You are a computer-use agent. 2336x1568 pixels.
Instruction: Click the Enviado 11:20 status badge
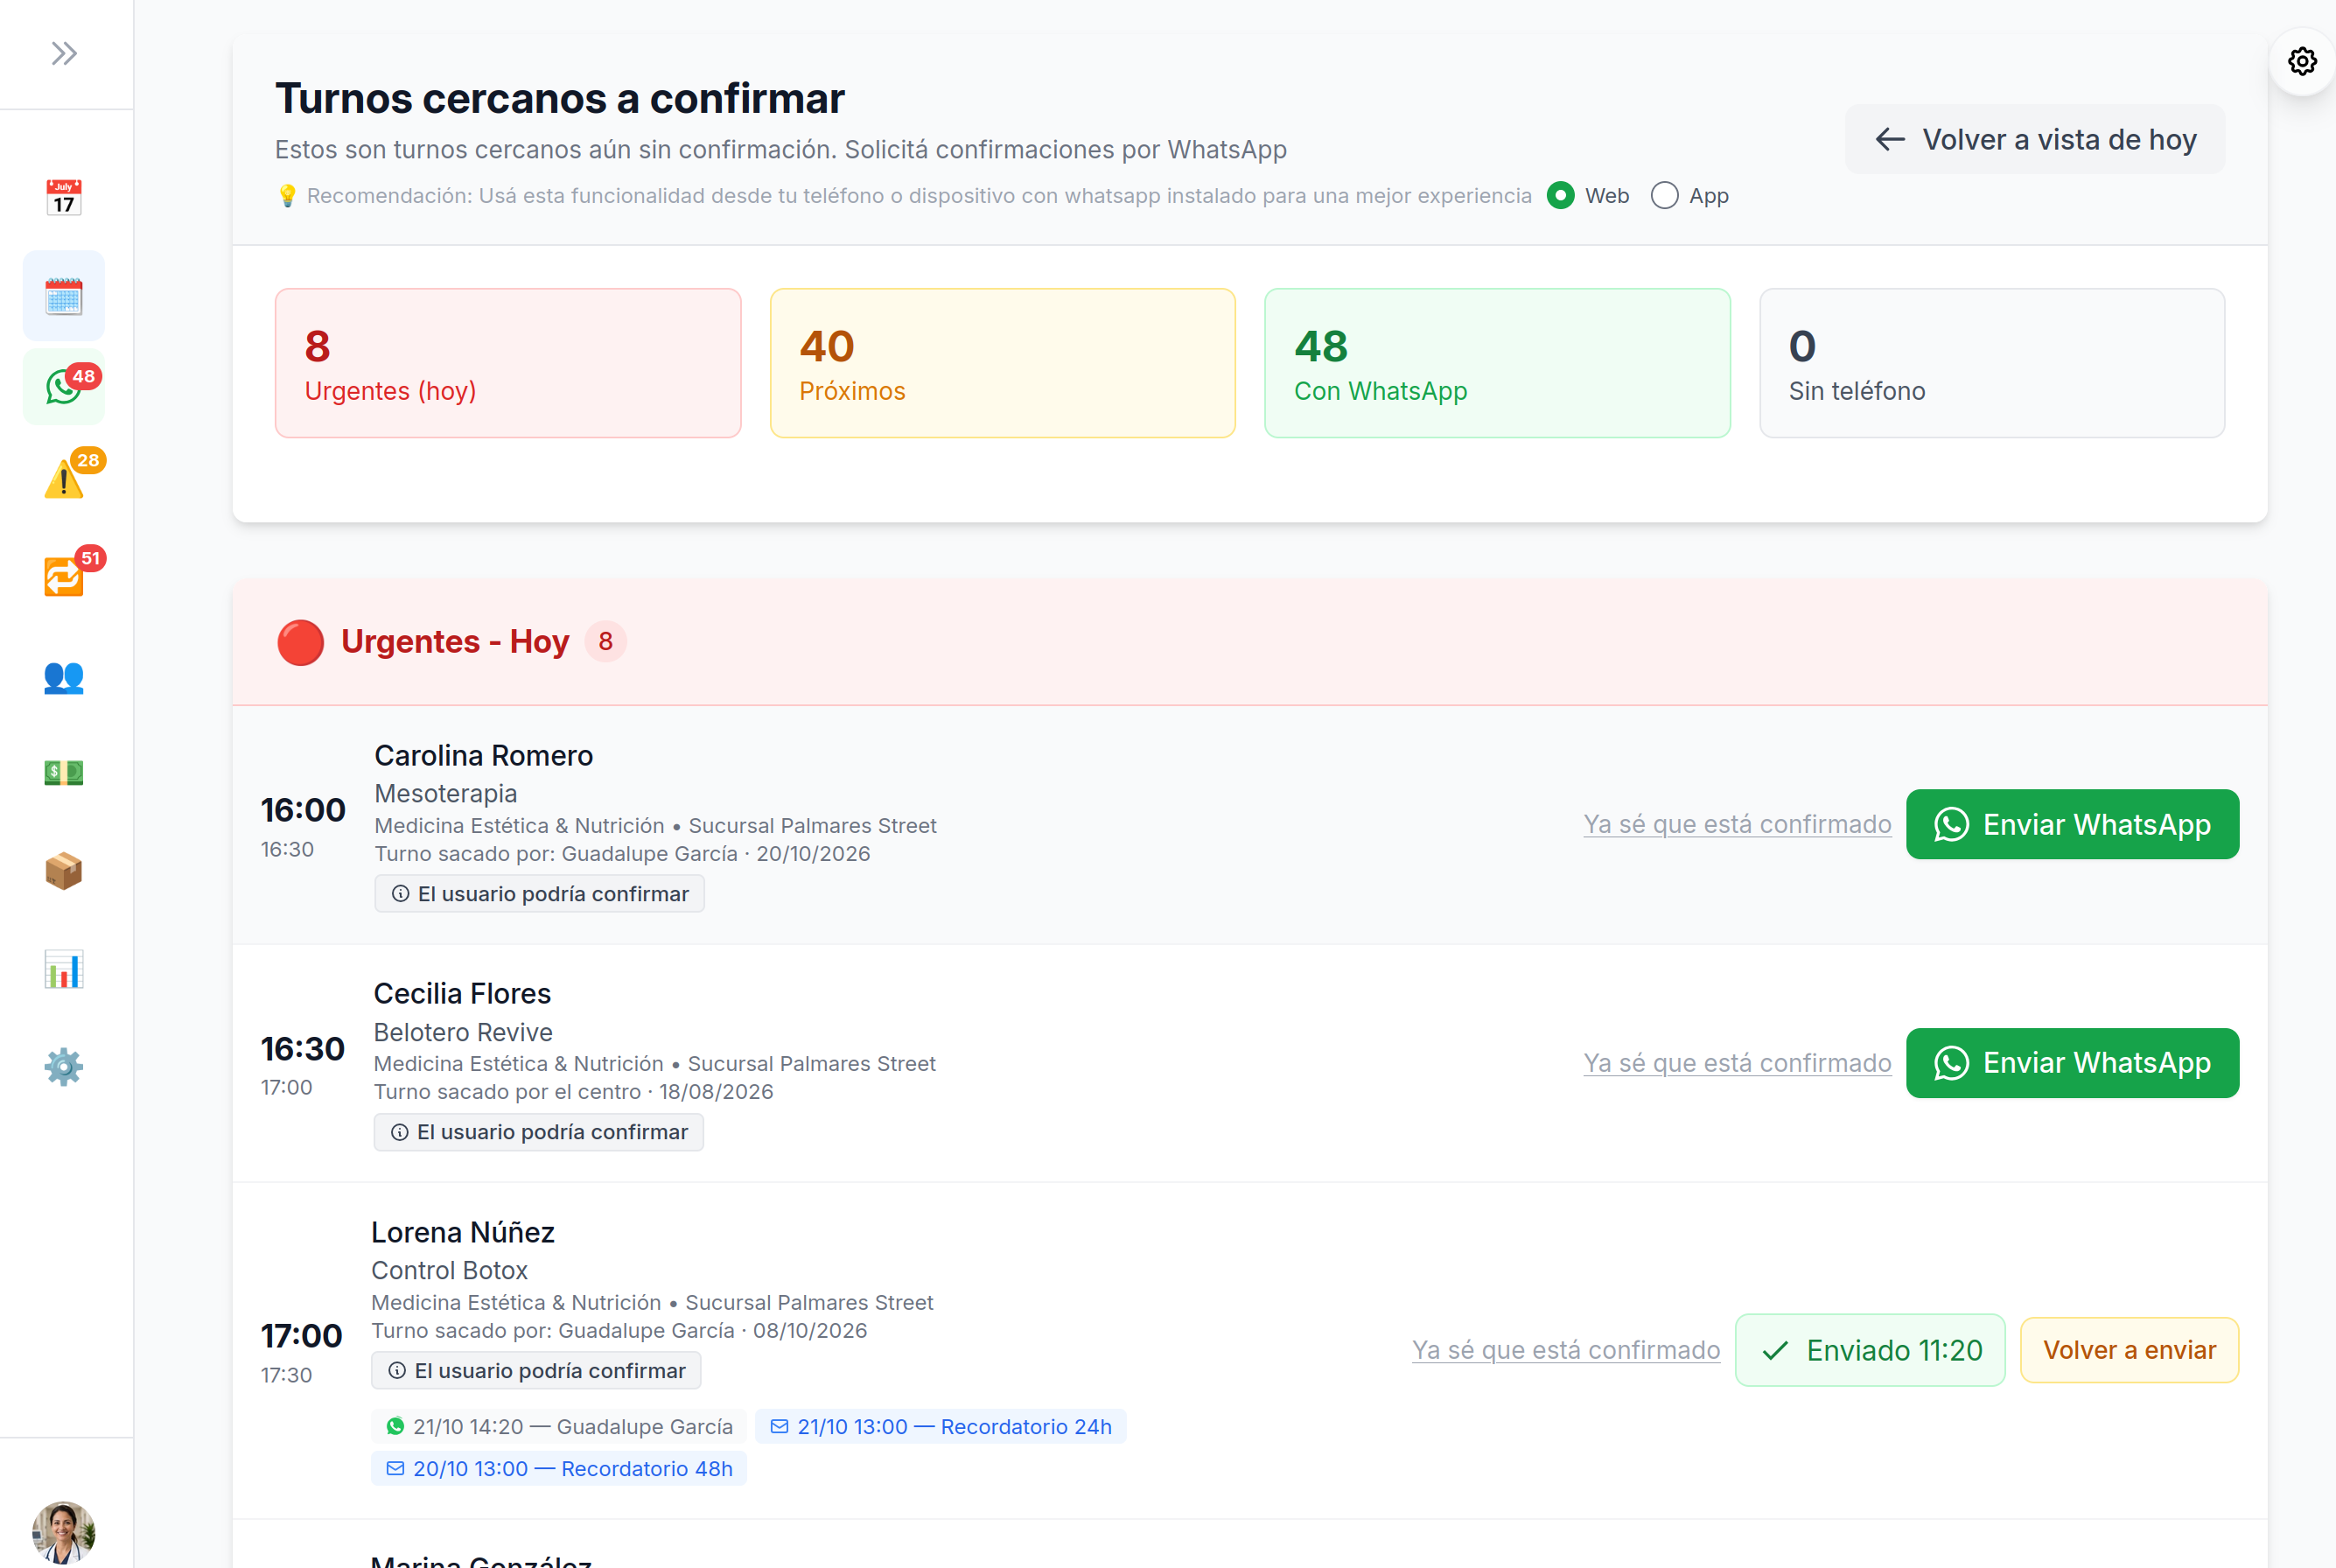pyautogui.click(x=1870, y=1350)
